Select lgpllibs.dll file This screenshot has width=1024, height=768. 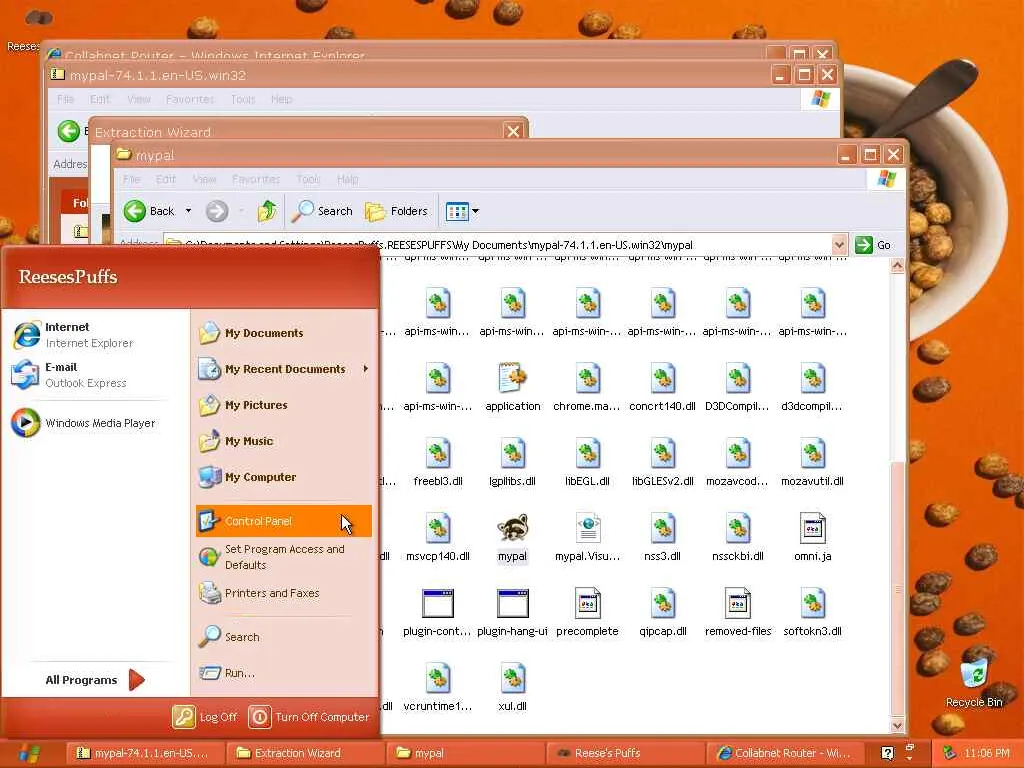coord(513,462)
